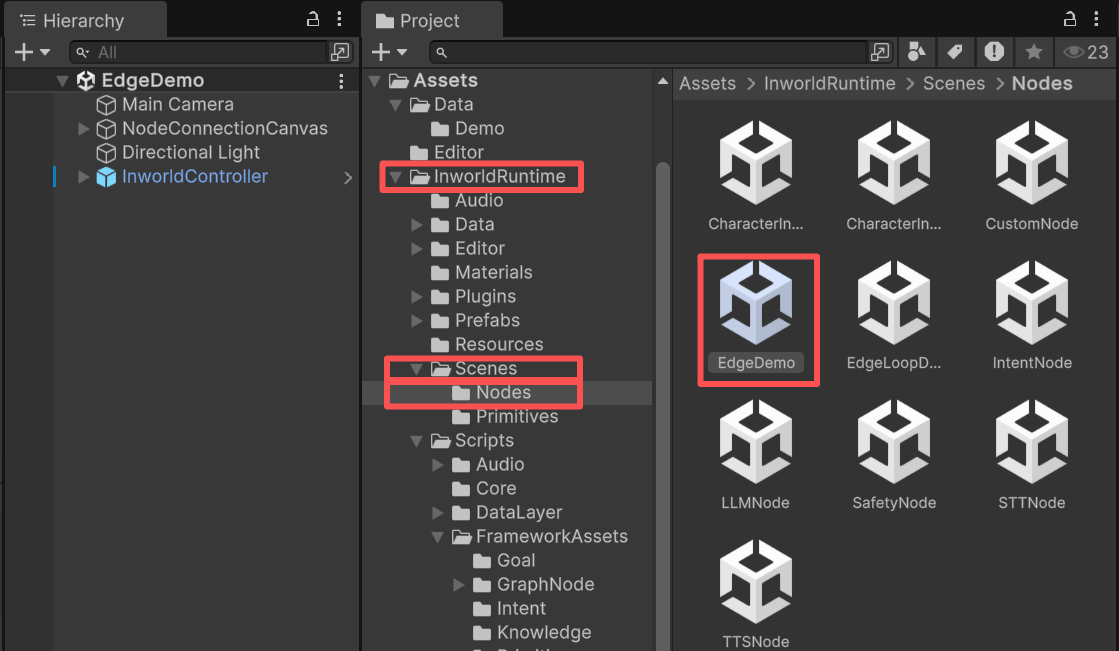This screenshot has width=1119, height=651.
Task: Focus the Hierarchy search field
Action: point(198,52)
